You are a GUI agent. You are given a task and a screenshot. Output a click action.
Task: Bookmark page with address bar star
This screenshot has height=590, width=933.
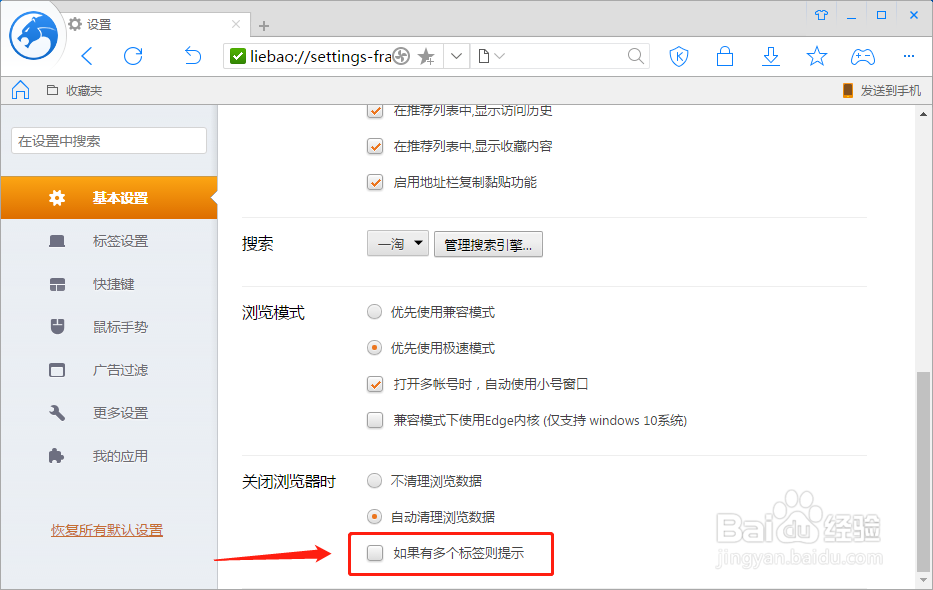coord(426,57)
